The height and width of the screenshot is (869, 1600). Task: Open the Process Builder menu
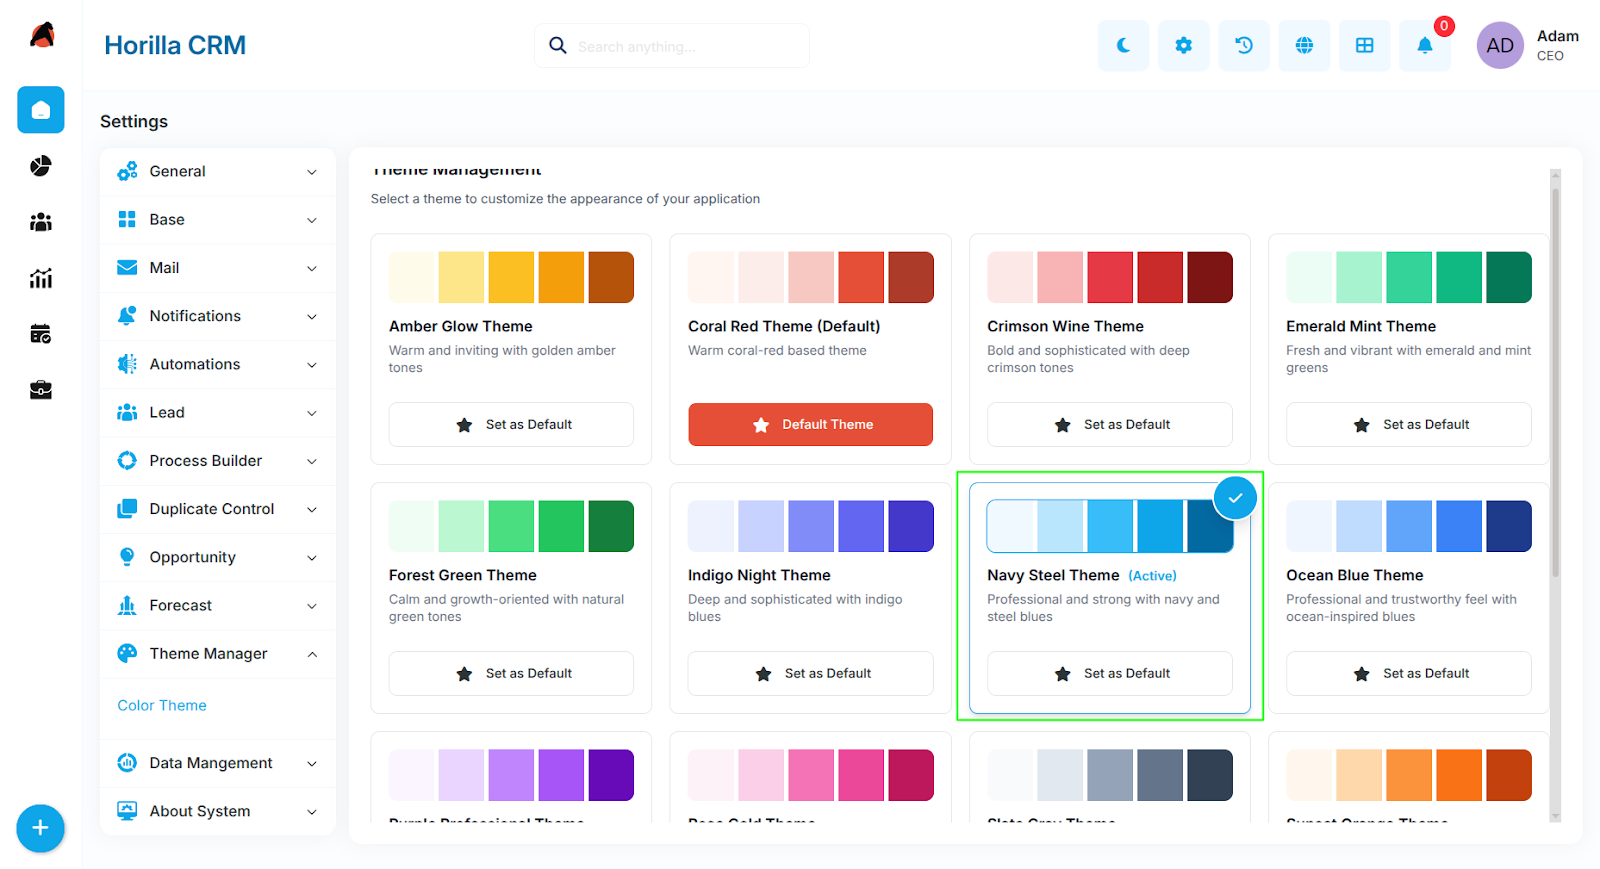pyautogui.click(x=218, y=461)
